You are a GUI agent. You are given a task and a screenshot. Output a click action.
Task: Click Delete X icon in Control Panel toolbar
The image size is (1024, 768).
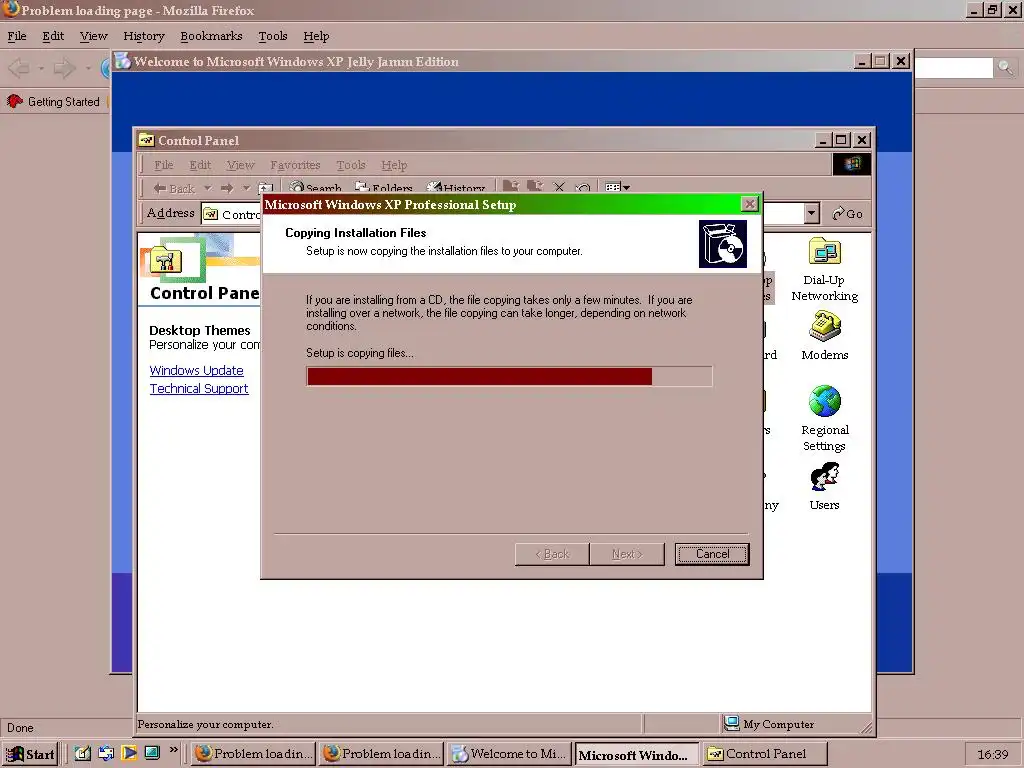pyautogui.click(x=559, y=187)
